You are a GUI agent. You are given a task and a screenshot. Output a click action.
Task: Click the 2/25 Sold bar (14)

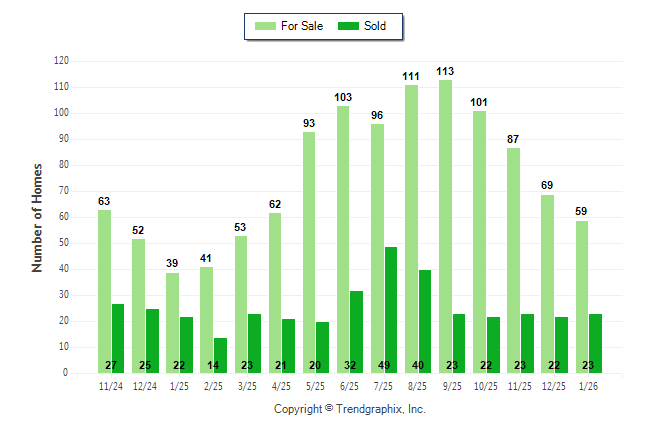[220, 355]
